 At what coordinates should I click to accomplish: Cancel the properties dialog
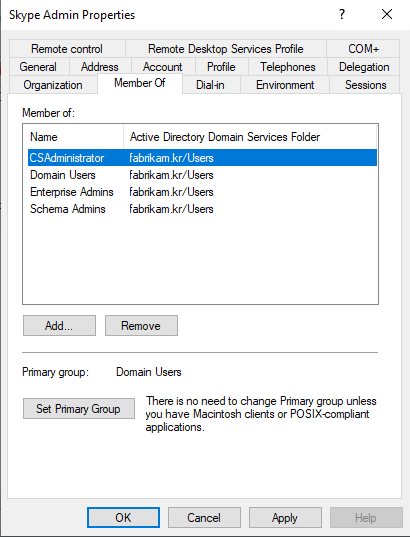(x=204, y=517)
